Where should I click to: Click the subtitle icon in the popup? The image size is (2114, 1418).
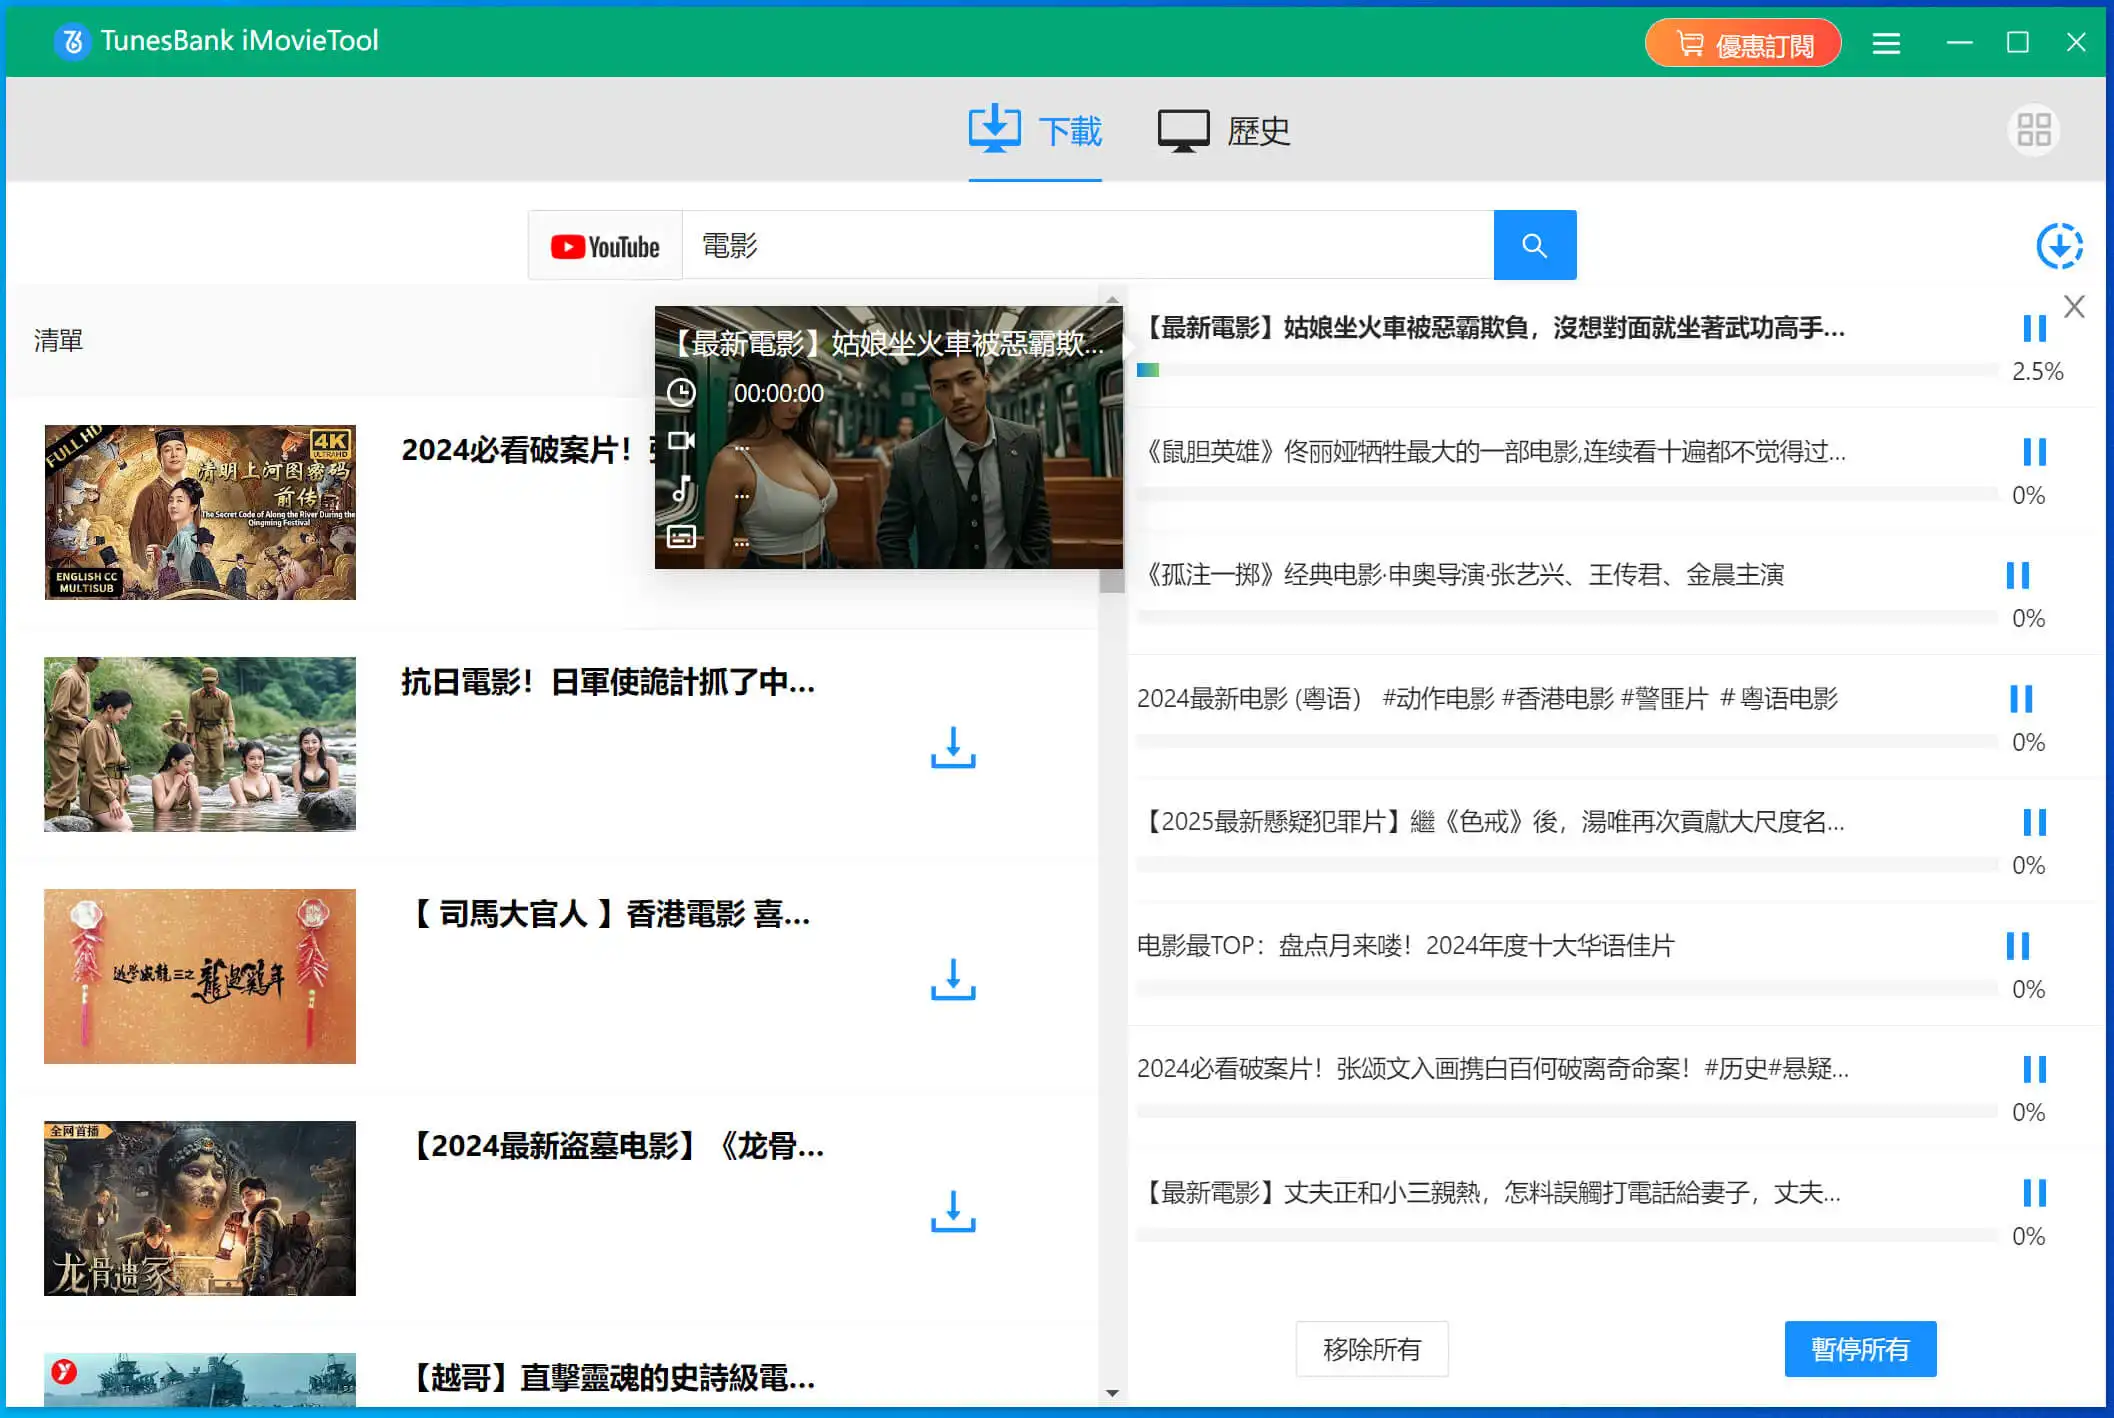681,537
